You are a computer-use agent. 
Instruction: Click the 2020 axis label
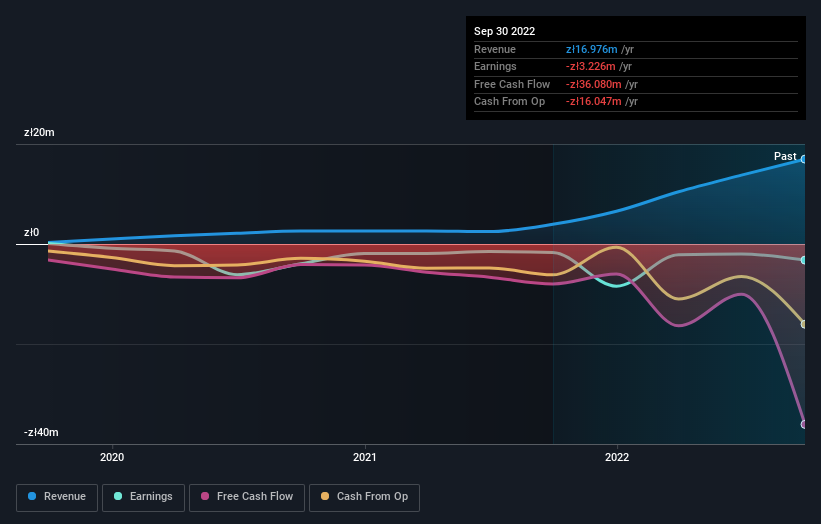(x=112, y=457)
